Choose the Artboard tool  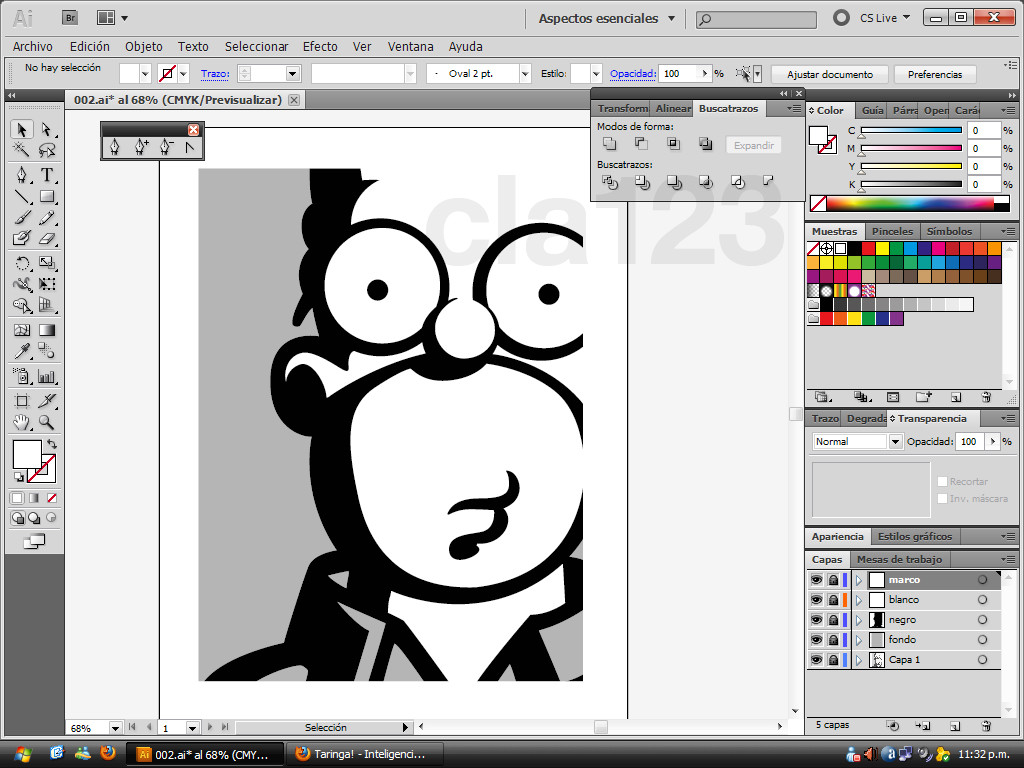tap(22, 401)
